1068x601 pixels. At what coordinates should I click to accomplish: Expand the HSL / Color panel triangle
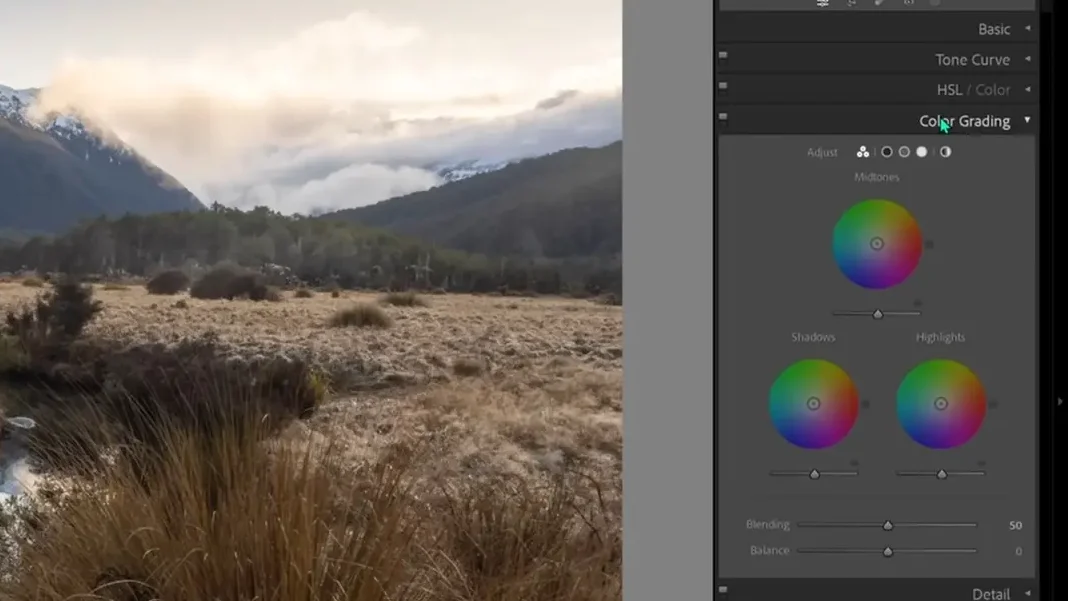coord(1028,89)
